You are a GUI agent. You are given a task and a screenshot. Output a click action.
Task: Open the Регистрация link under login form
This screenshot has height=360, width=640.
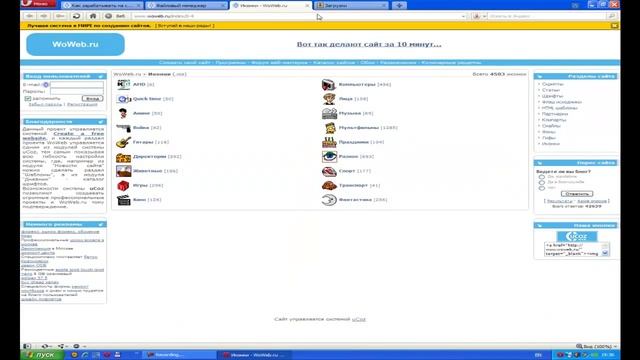pyautogui.click(x=82, y=104)
